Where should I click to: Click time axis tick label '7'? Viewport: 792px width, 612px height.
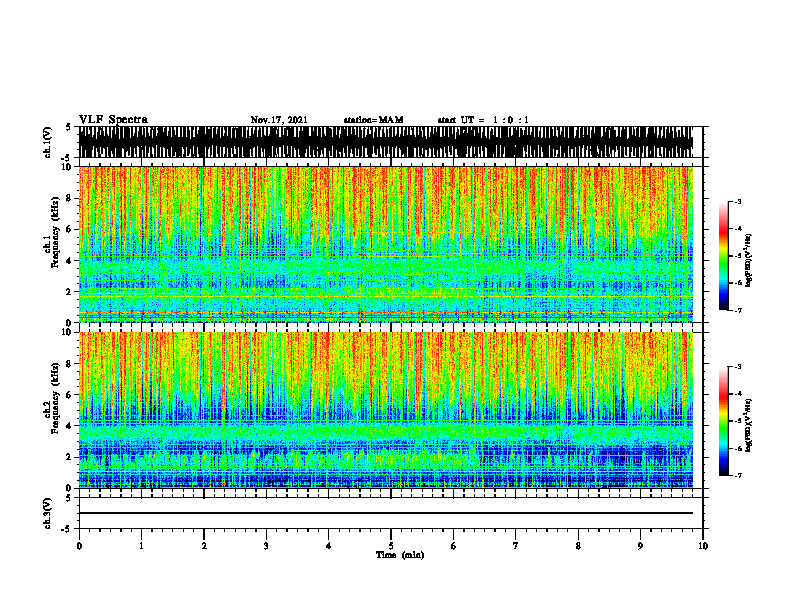[x=516, y=546]
